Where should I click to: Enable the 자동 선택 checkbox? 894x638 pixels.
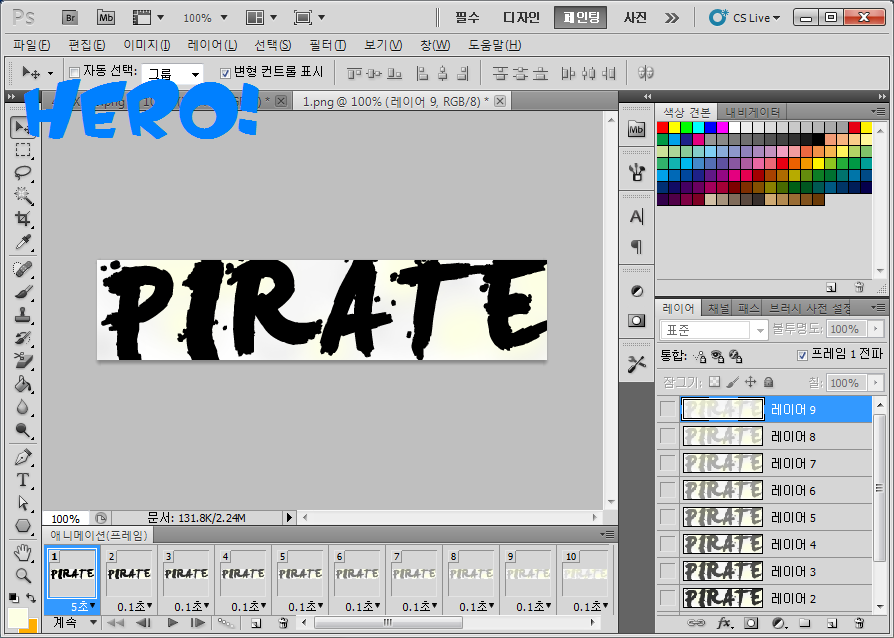[74, 72]
